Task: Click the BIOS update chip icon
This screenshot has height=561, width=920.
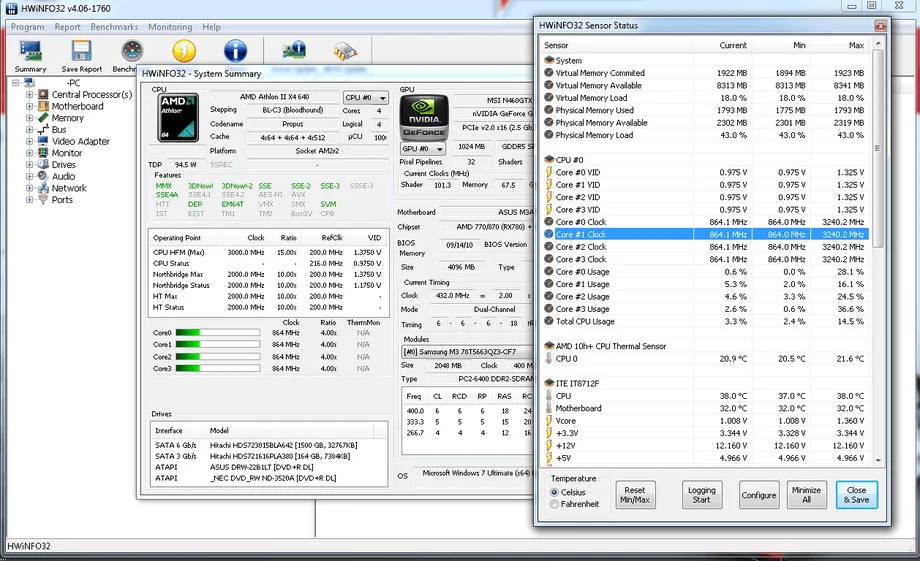Action: point(345,51)
